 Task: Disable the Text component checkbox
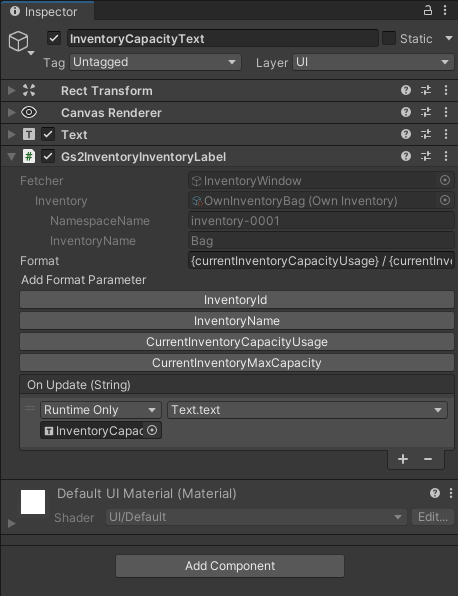click(48, 134)
